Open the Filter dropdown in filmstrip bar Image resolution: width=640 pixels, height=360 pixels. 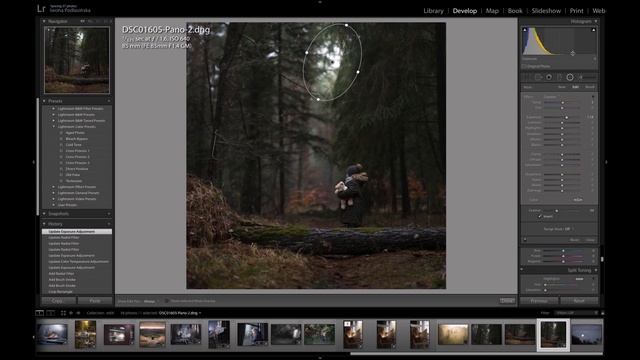pyautogui.click(x=576, y=313)
